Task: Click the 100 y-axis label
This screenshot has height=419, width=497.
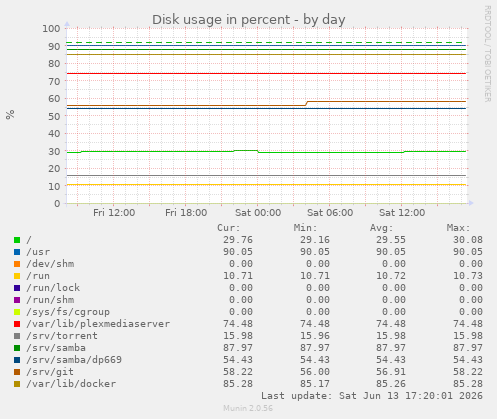Action: 51,29
